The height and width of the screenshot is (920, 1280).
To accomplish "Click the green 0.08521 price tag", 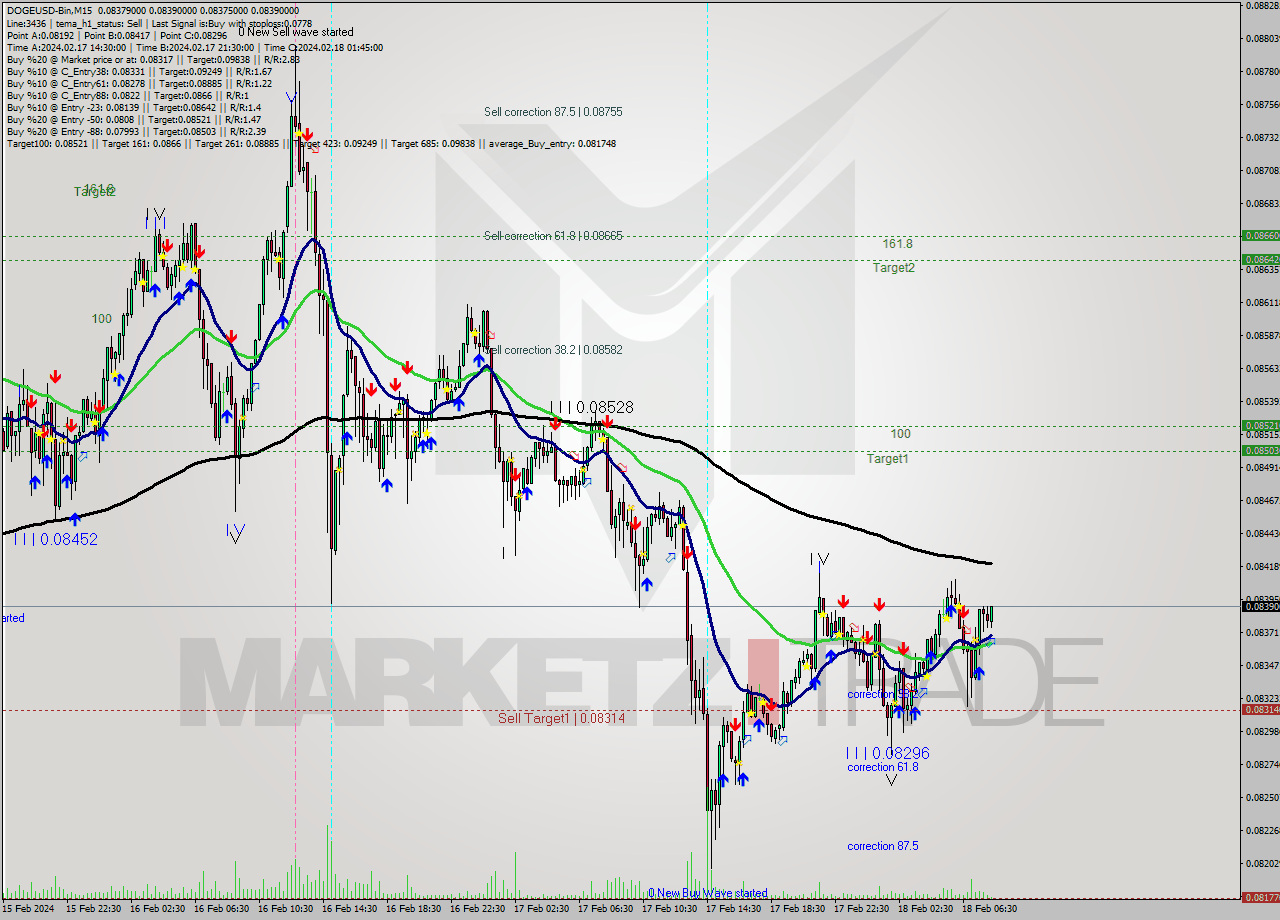I will click(1260, 425).
